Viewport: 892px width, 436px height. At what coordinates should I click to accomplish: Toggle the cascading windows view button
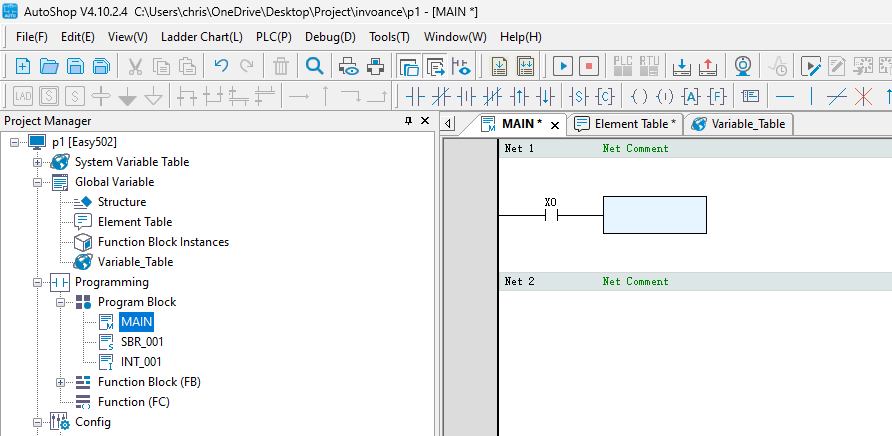[x=409, y=66]
